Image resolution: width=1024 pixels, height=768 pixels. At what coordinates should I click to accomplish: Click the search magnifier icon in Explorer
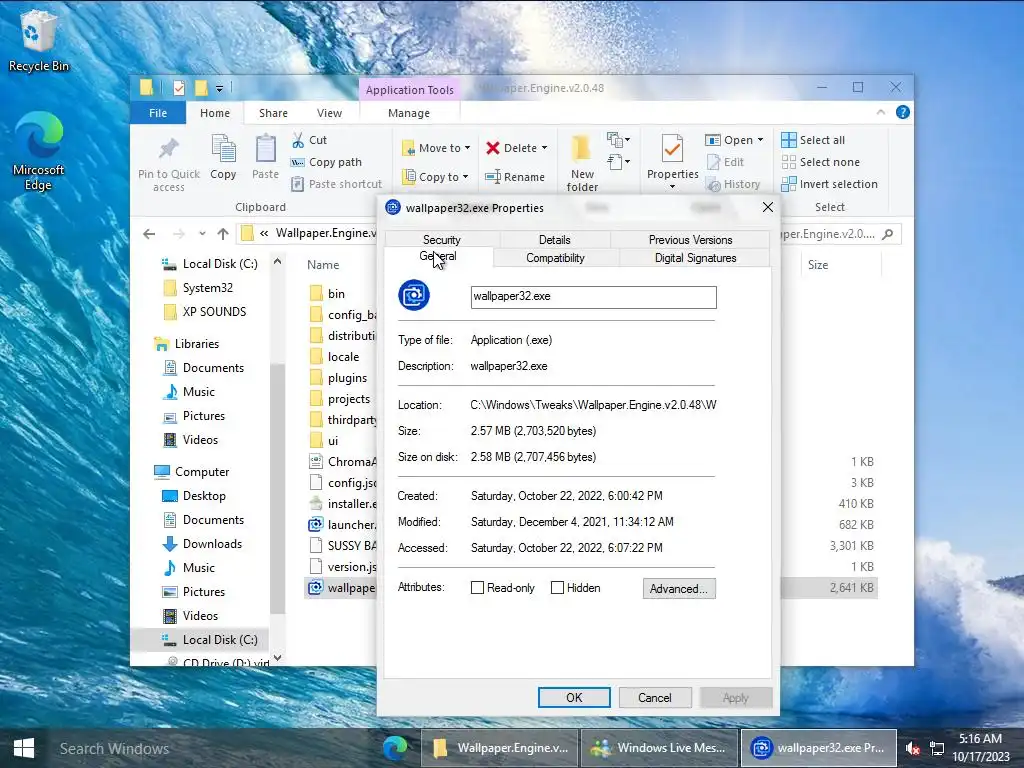pos(888,234)
